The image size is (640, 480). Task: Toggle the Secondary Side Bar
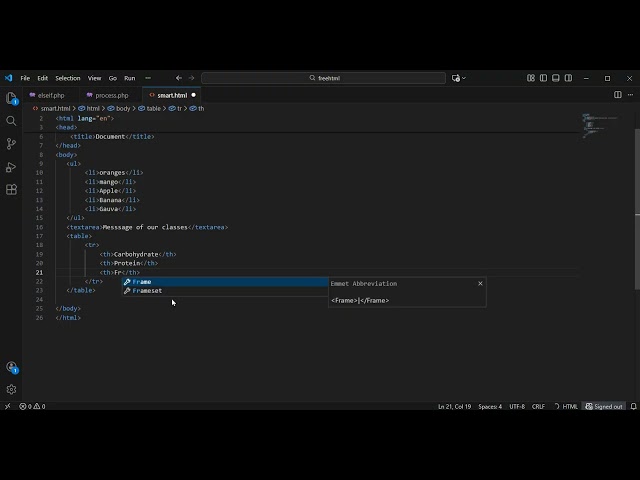(568, 78)
